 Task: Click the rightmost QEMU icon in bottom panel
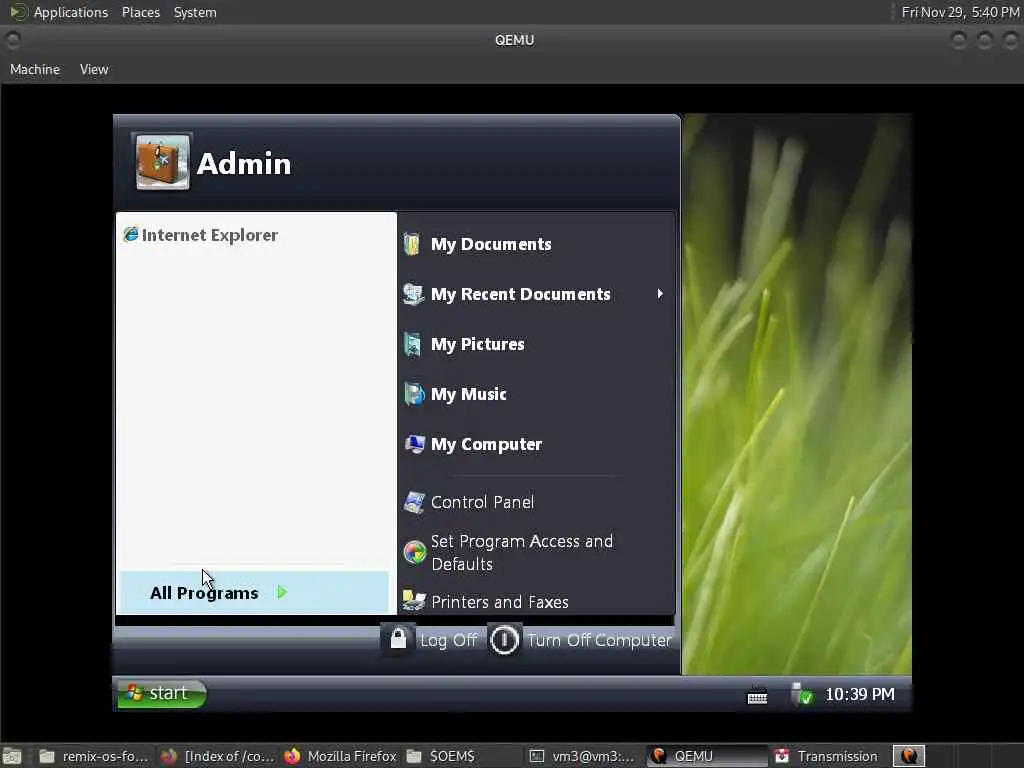click(909, 756)
